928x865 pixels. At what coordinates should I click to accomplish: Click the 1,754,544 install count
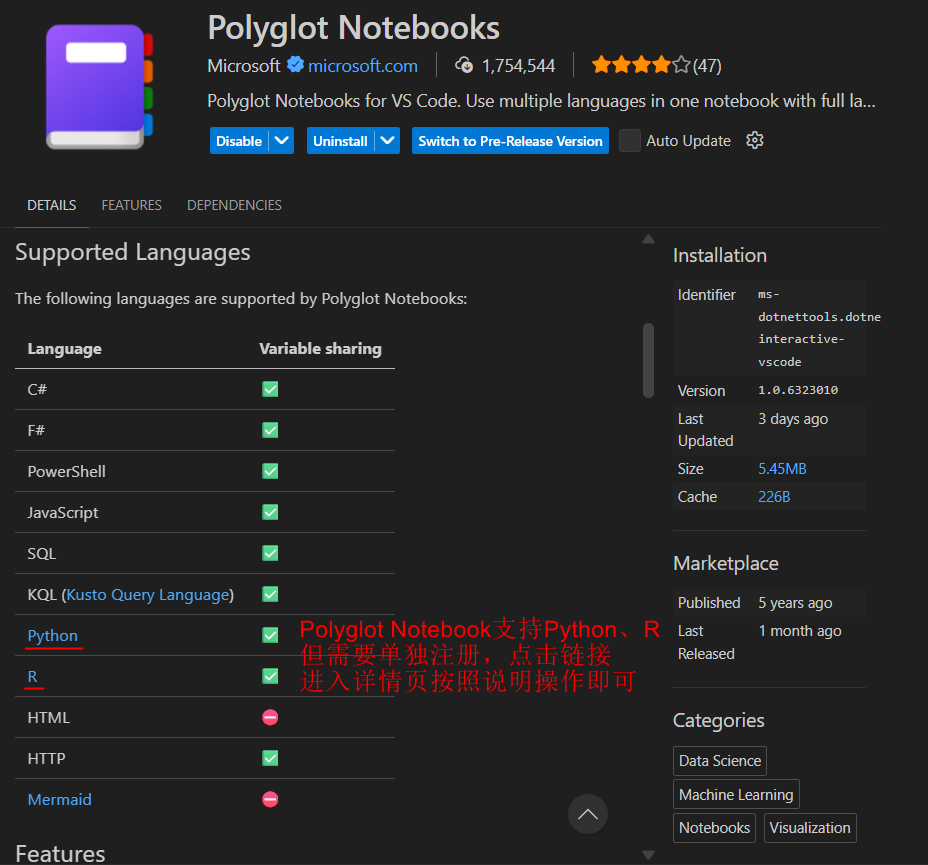point(518,66)
